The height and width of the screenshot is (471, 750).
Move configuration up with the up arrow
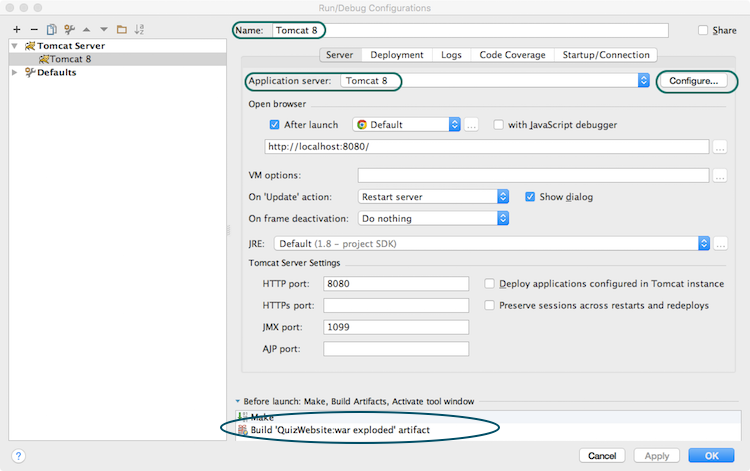(x=87, y=30)
